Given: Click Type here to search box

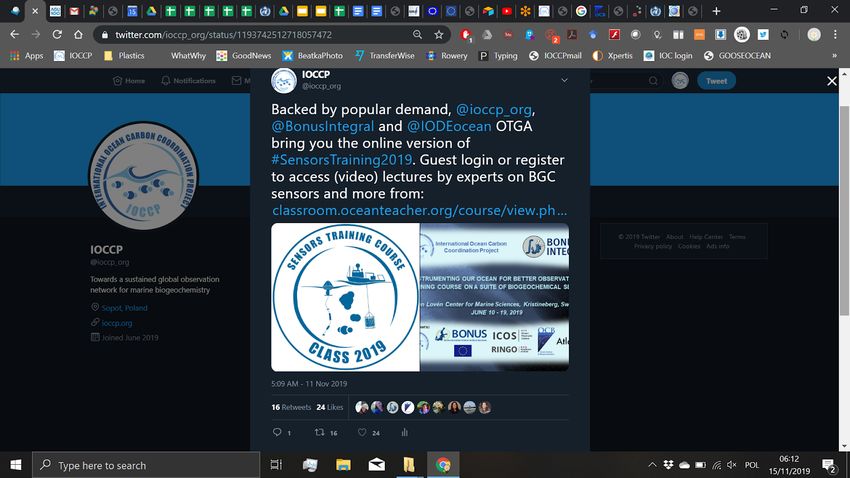Looking at the screenshot, I should [x=146, y=465].
